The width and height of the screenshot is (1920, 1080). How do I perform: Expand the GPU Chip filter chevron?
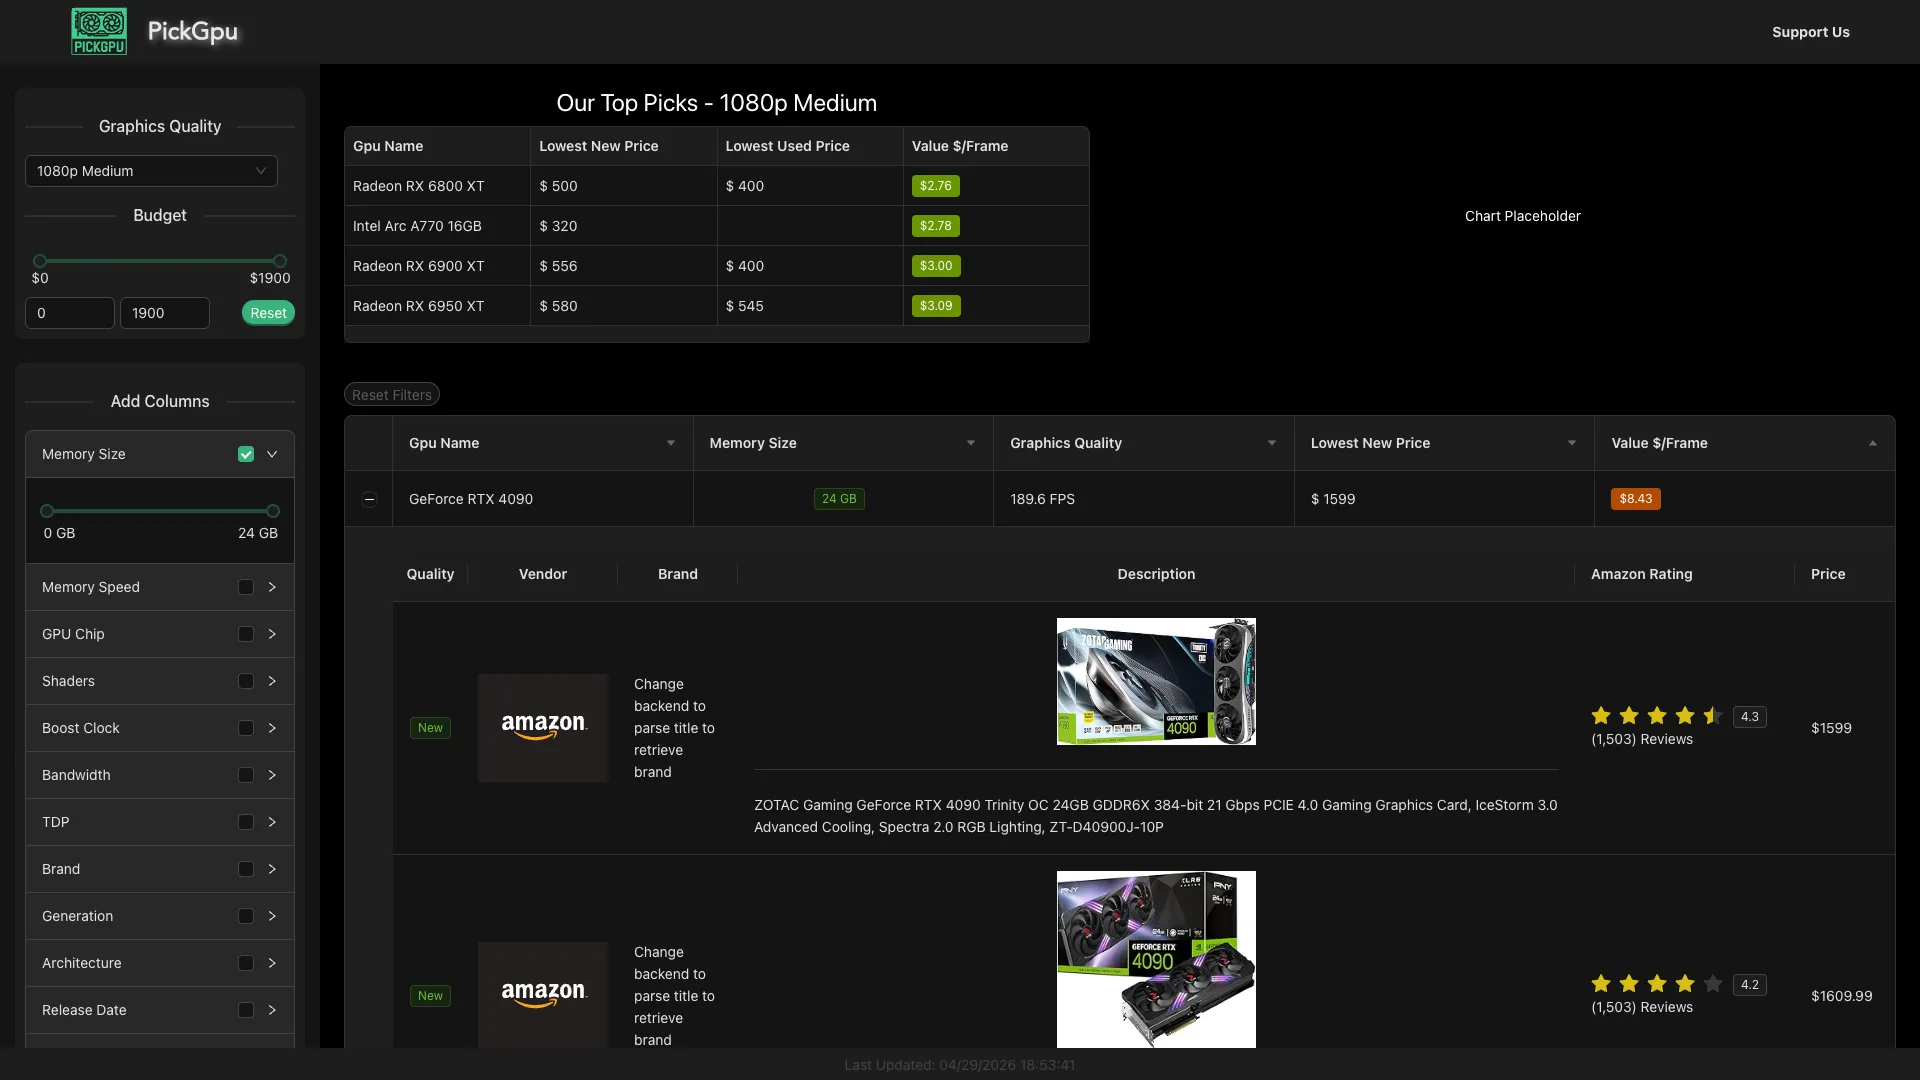point(272,634)
